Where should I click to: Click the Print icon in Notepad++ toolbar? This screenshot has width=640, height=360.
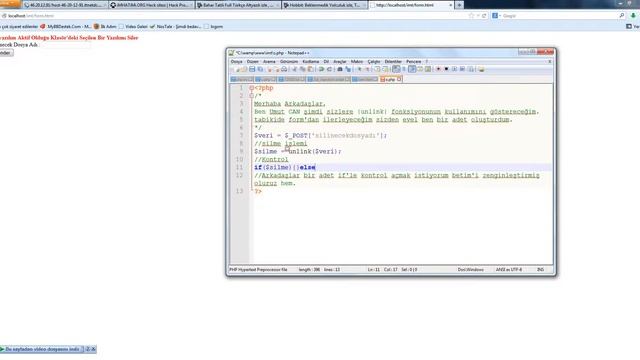284,69
